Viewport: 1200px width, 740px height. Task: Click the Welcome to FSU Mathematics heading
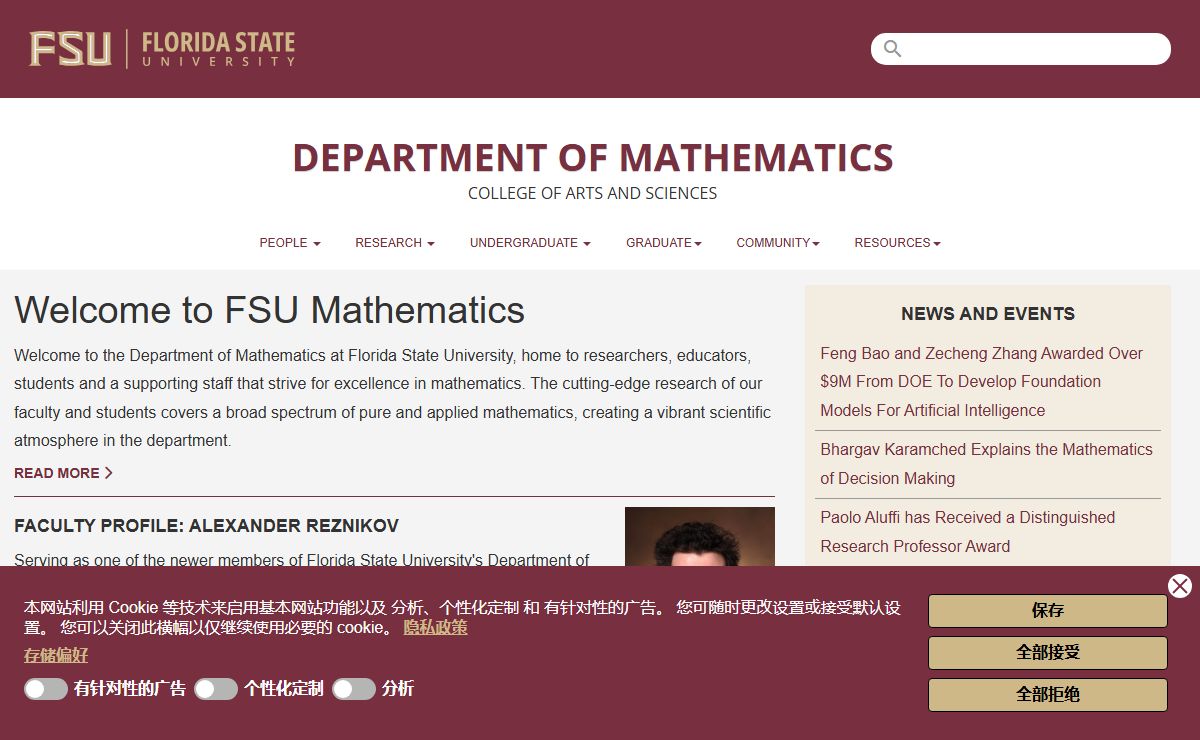[269, 310]
